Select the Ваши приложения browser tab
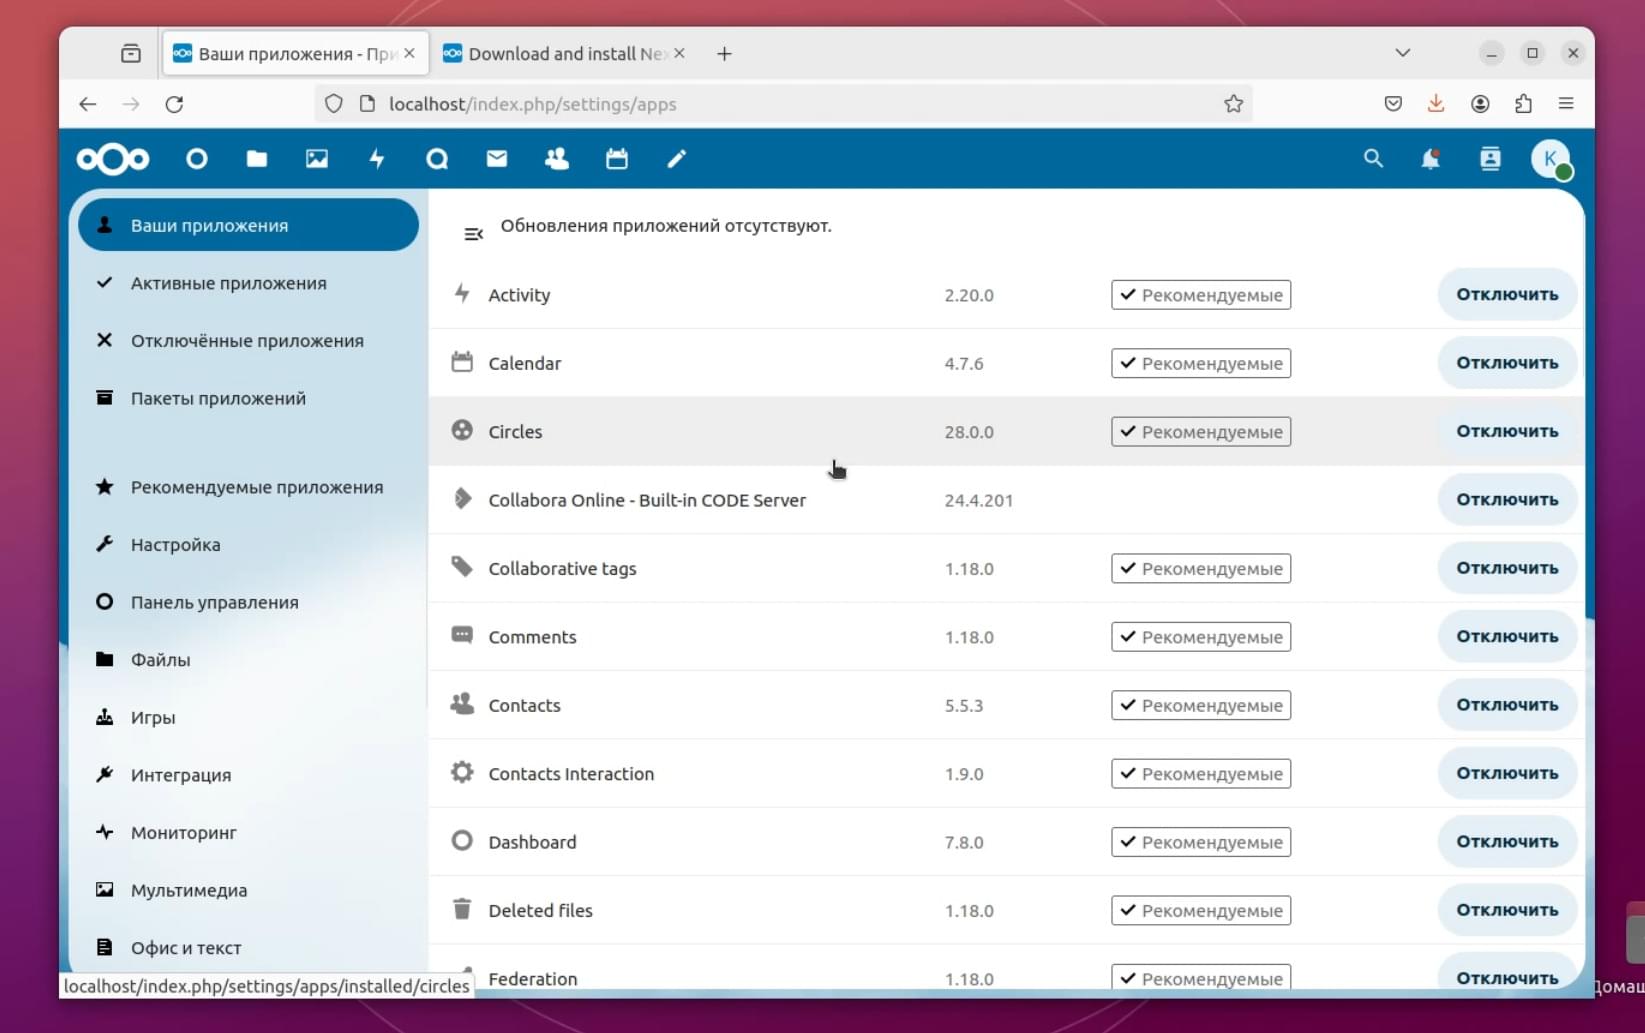 pos(295,54)
